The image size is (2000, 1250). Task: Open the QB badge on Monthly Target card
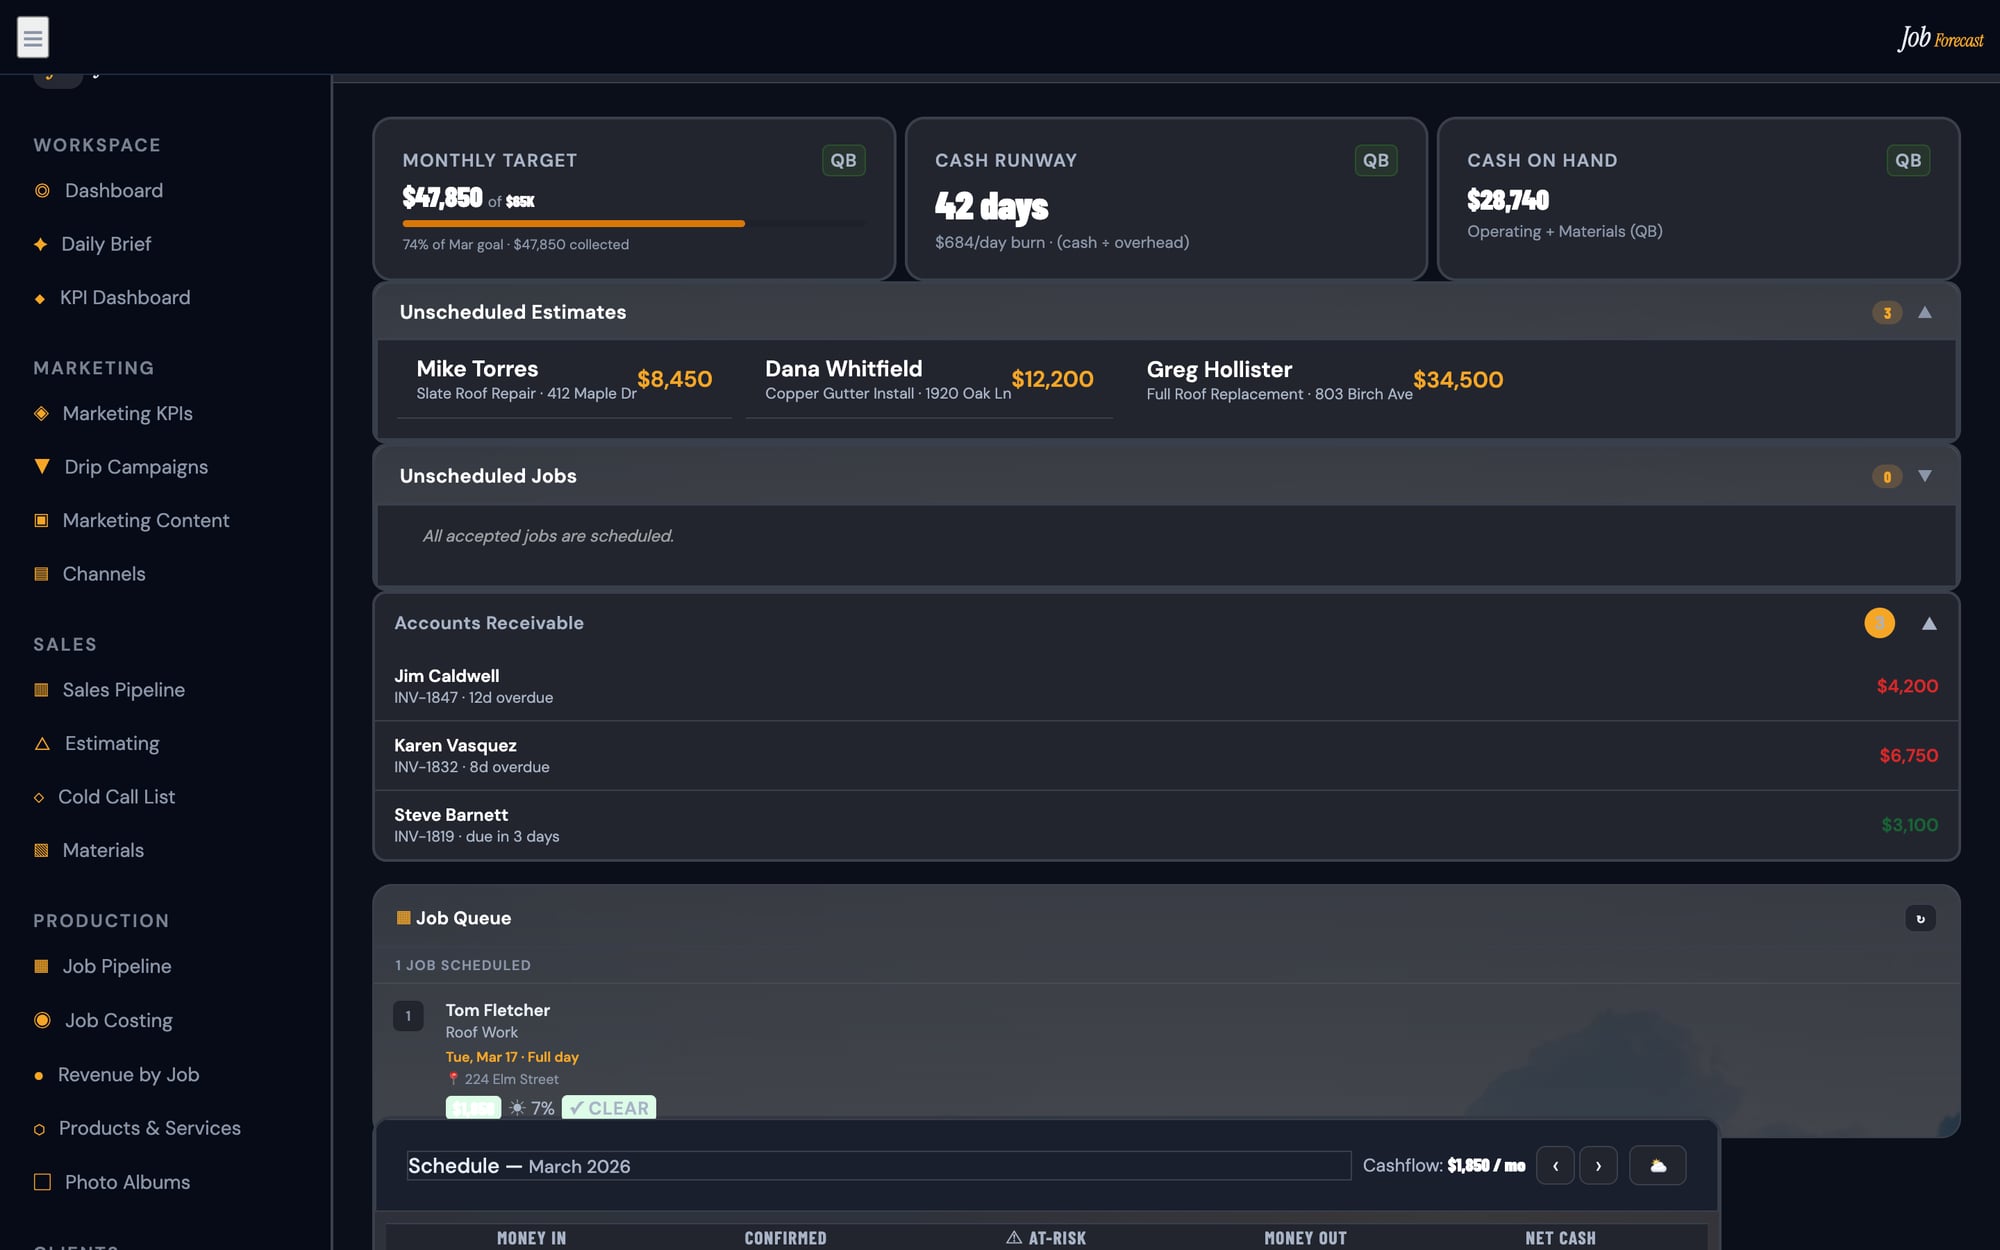(843, 159)
